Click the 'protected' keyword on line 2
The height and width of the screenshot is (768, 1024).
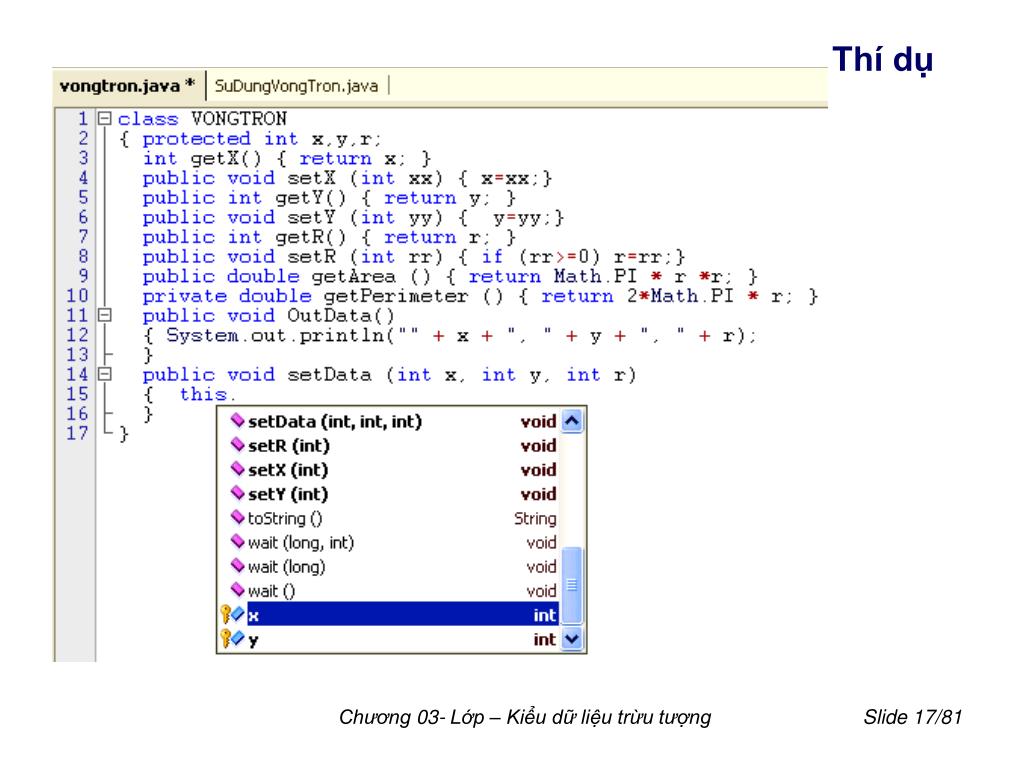tap(196, 139)
